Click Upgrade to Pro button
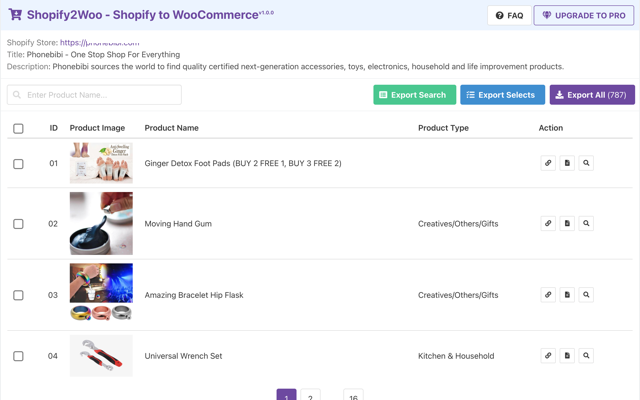Screen dimensions: 640x400 point(584,16)
